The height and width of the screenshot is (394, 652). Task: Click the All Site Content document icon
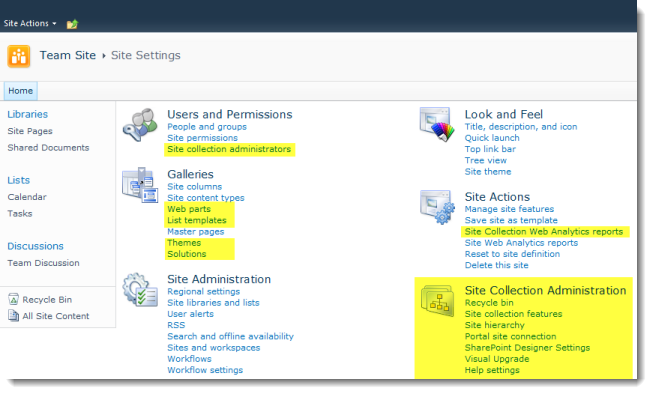point(13,316)
